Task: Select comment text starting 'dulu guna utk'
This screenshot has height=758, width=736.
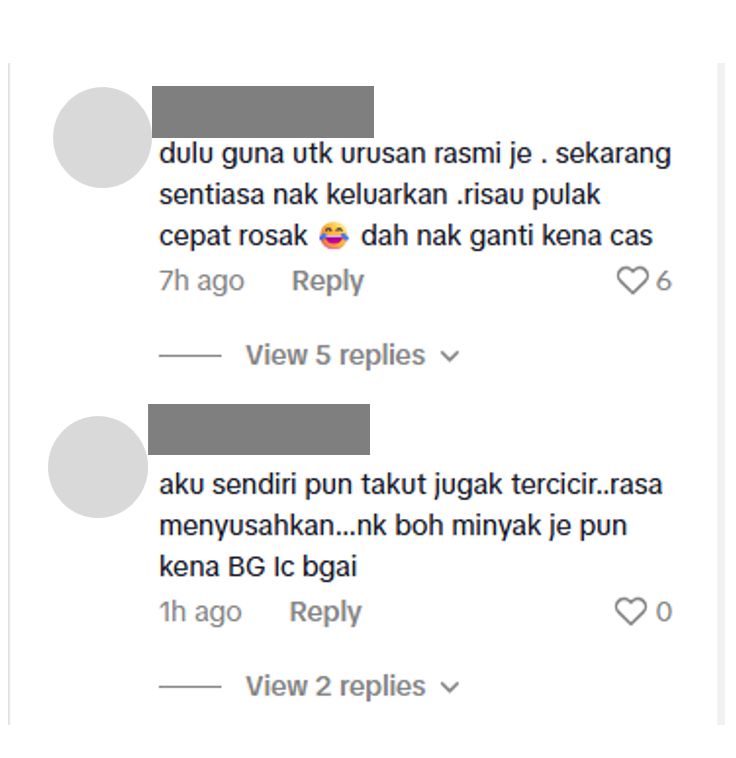Action: (x=415, y=195)
